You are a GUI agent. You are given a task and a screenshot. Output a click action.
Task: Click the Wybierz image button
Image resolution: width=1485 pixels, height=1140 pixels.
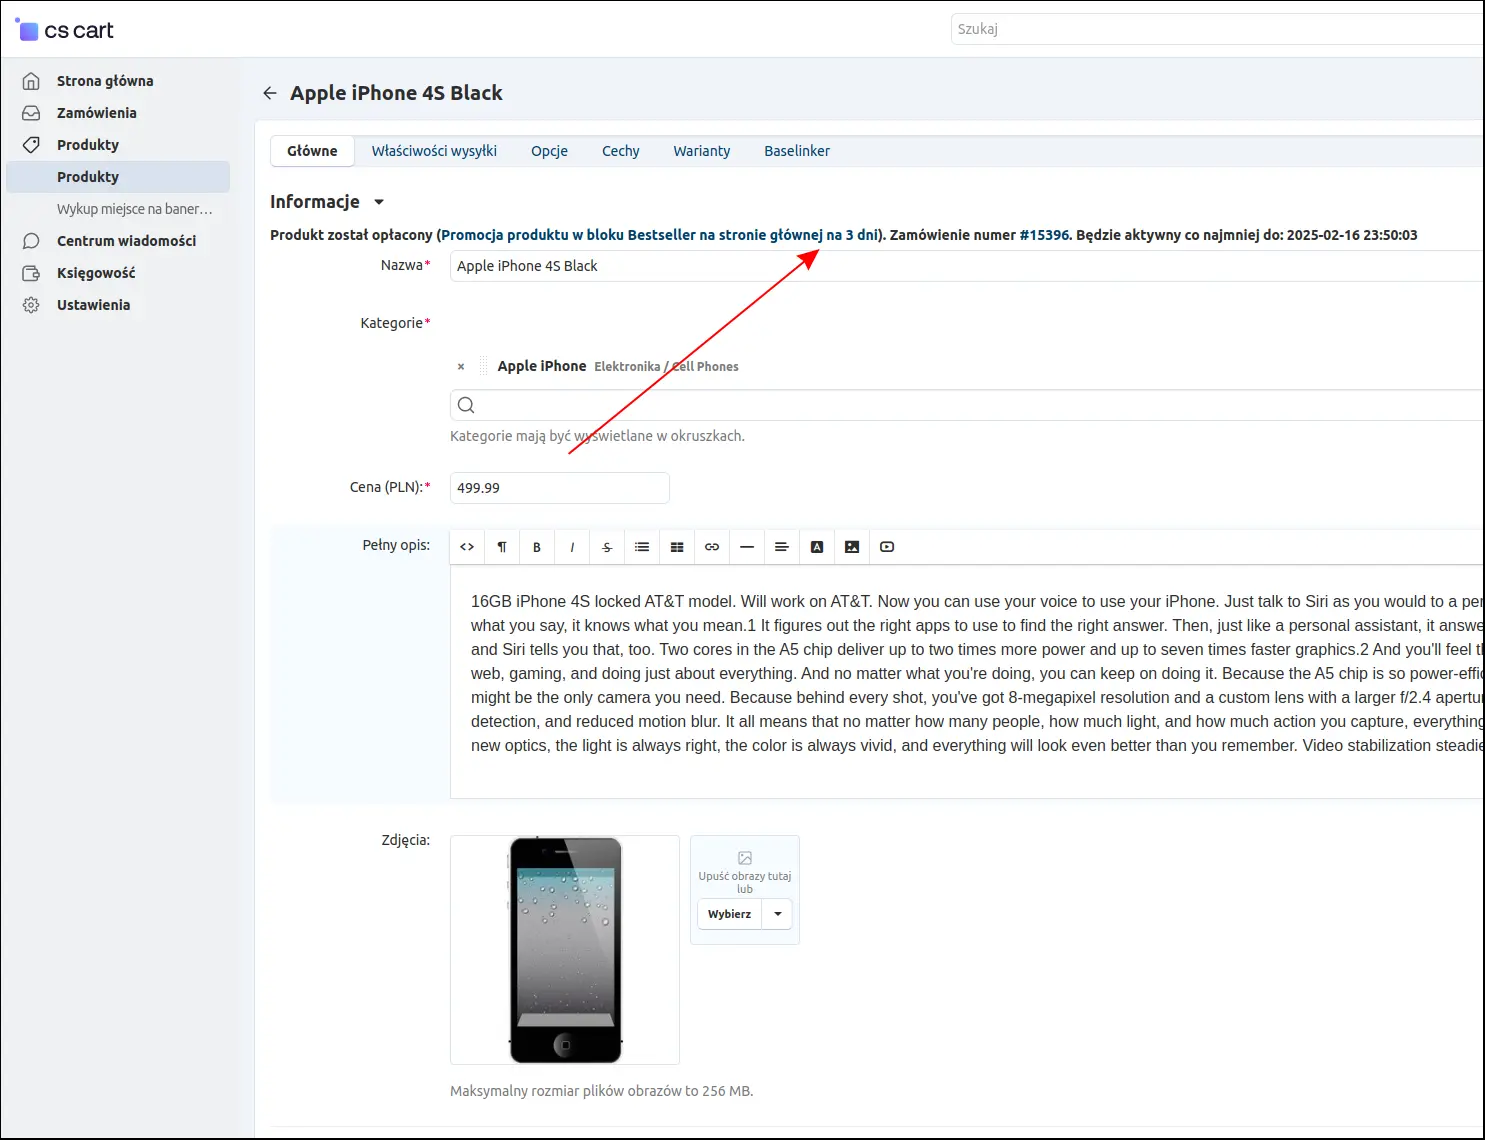pyautogui.click(x=729, y=914)
